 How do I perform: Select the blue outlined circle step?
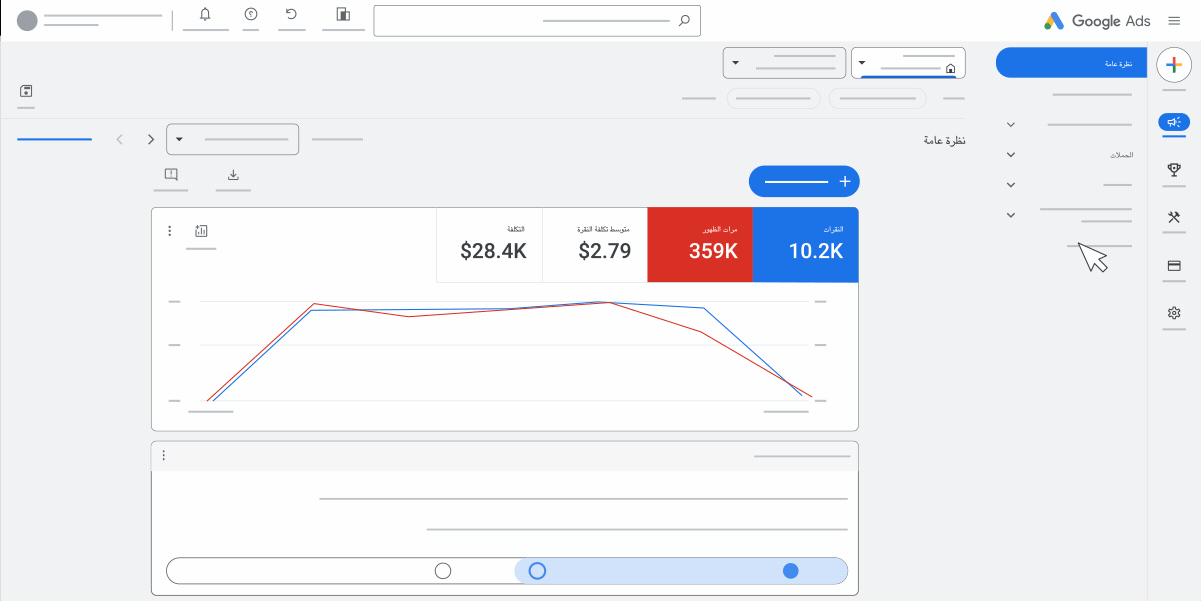537,571
